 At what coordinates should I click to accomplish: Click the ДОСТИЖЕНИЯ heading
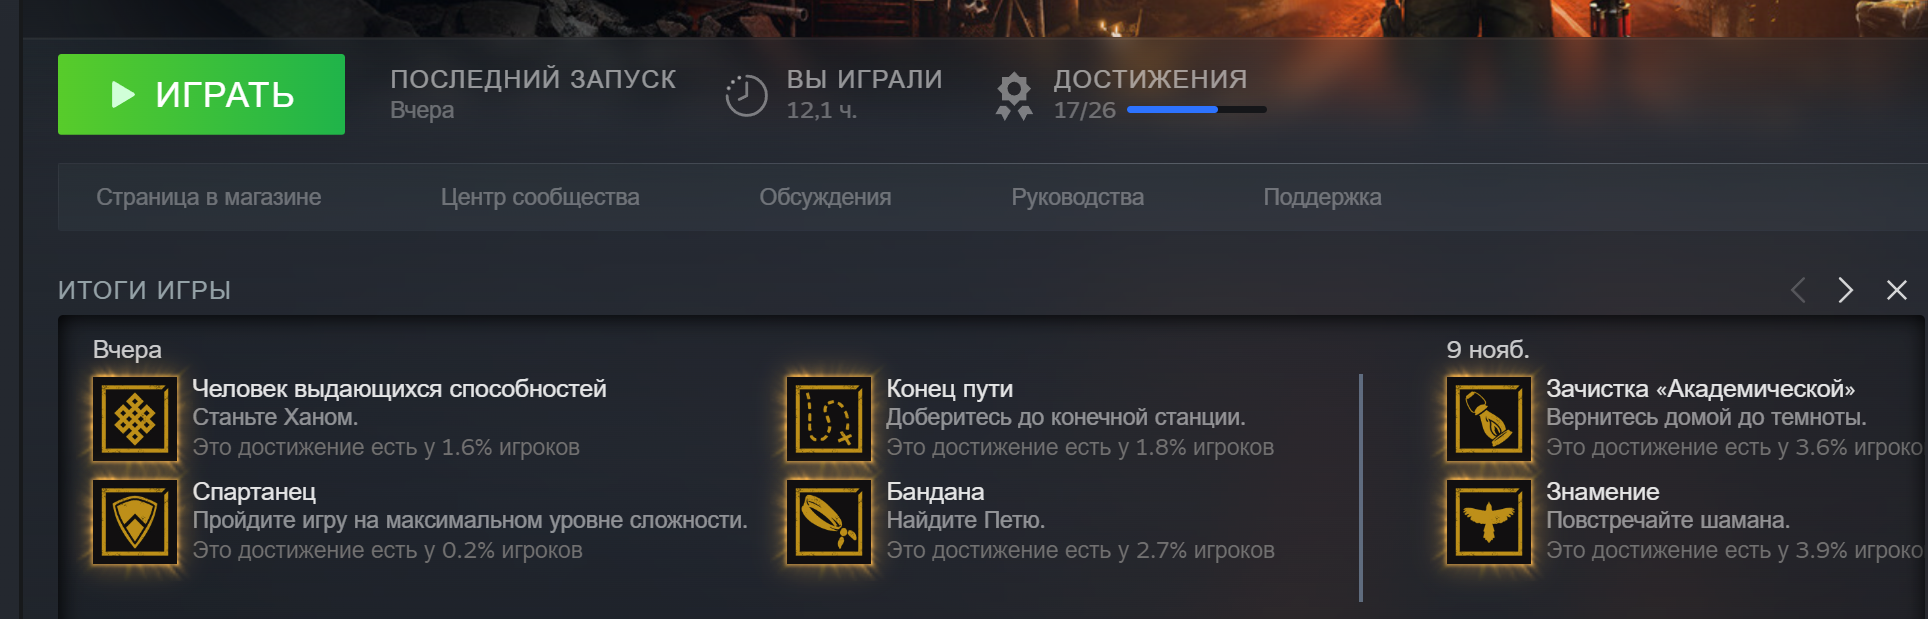coord(1150,79)
